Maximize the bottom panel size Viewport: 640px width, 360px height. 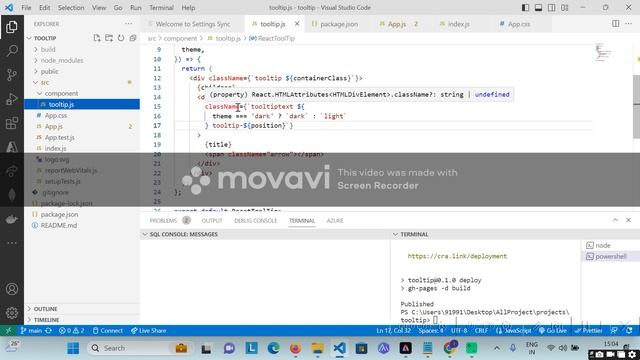(x=615, y=220)
